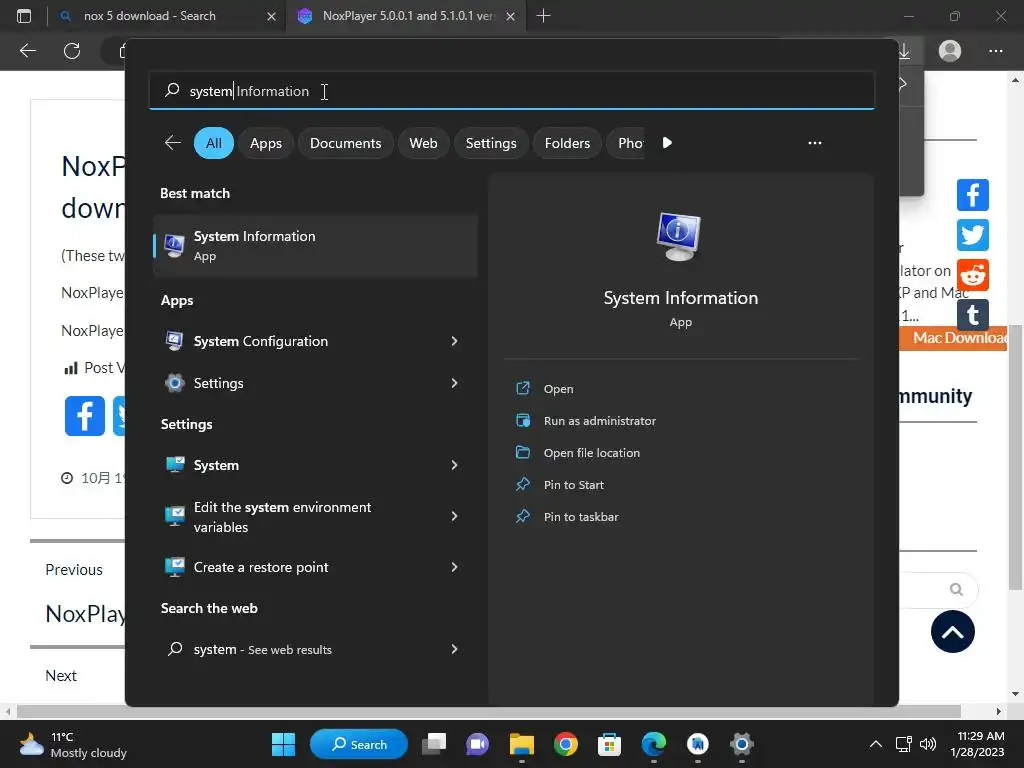Open Microsoft Store from the taskbar
Viewport: 1024px width, 768px height.
tap(609, 744)
